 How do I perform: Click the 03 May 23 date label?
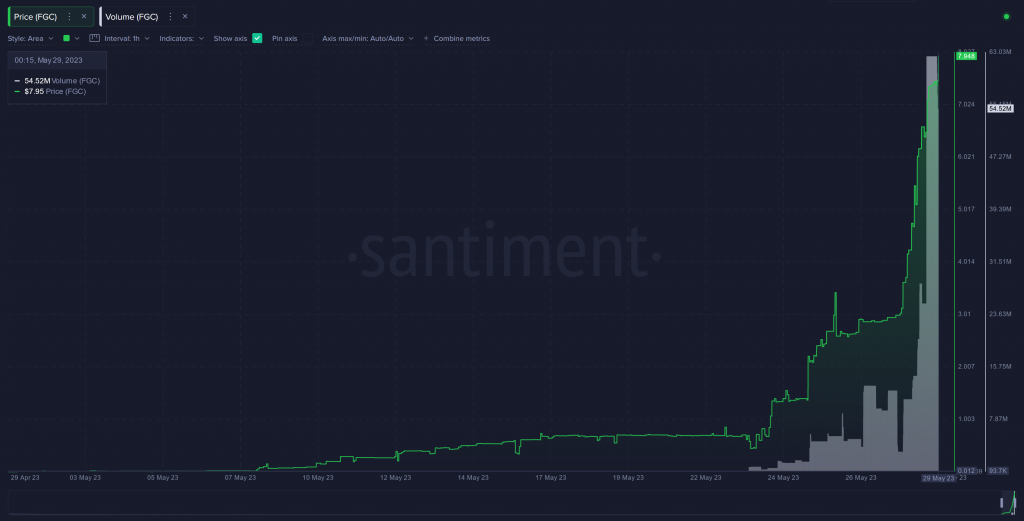click(x=85, y=478)
